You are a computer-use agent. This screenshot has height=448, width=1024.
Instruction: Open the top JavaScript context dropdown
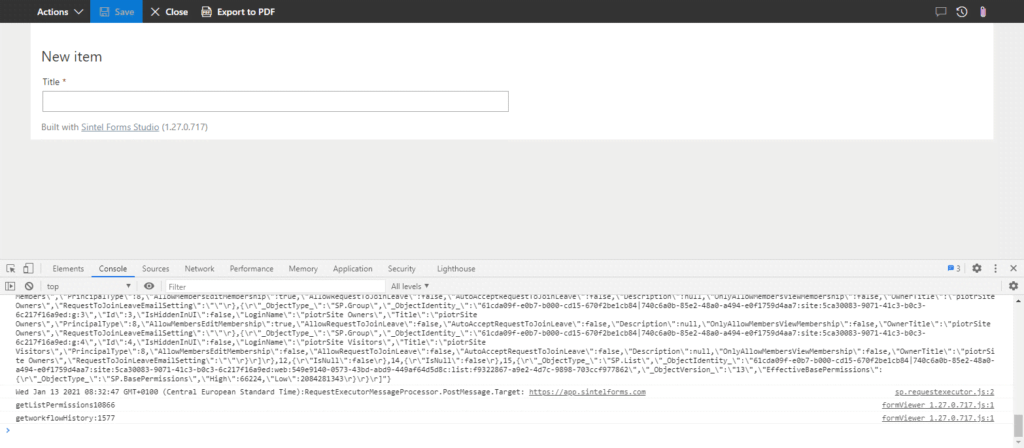pyautogui.click(x=90, y=286)
